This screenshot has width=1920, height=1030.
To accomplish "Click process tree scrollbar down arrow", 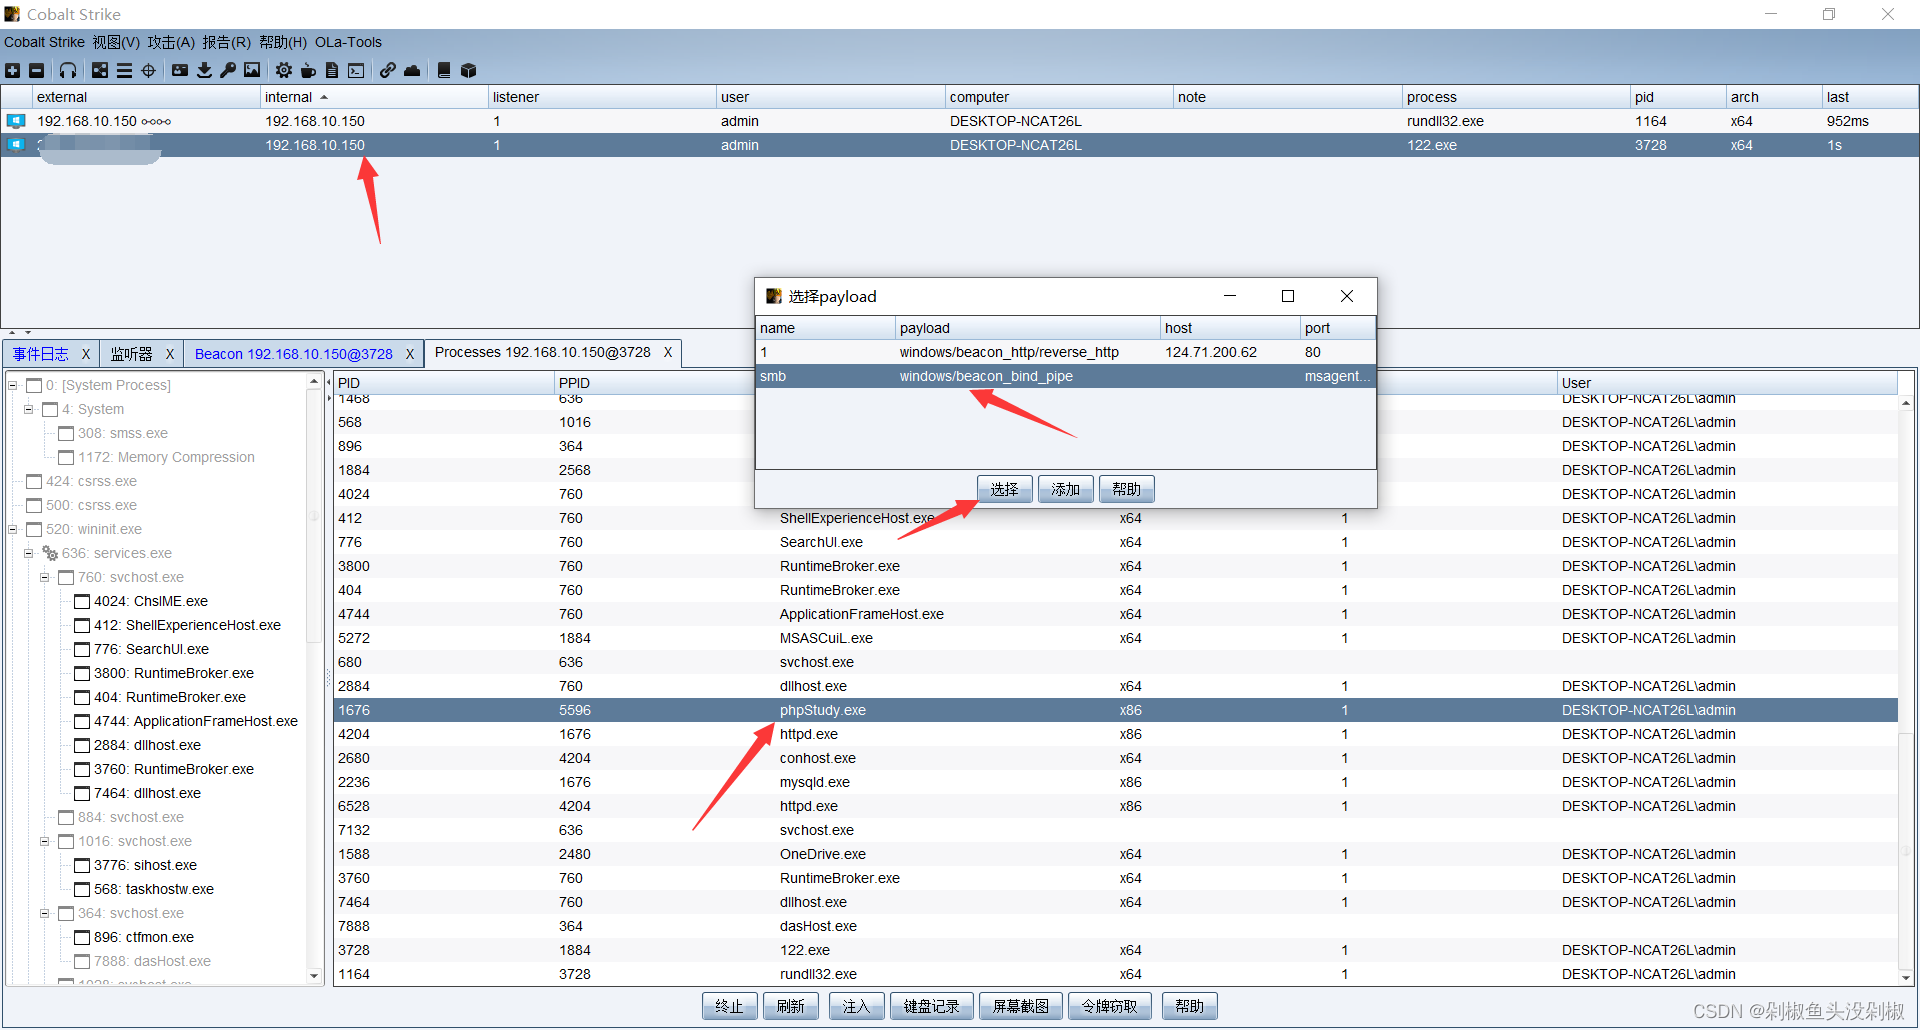I will click(314, 976).
